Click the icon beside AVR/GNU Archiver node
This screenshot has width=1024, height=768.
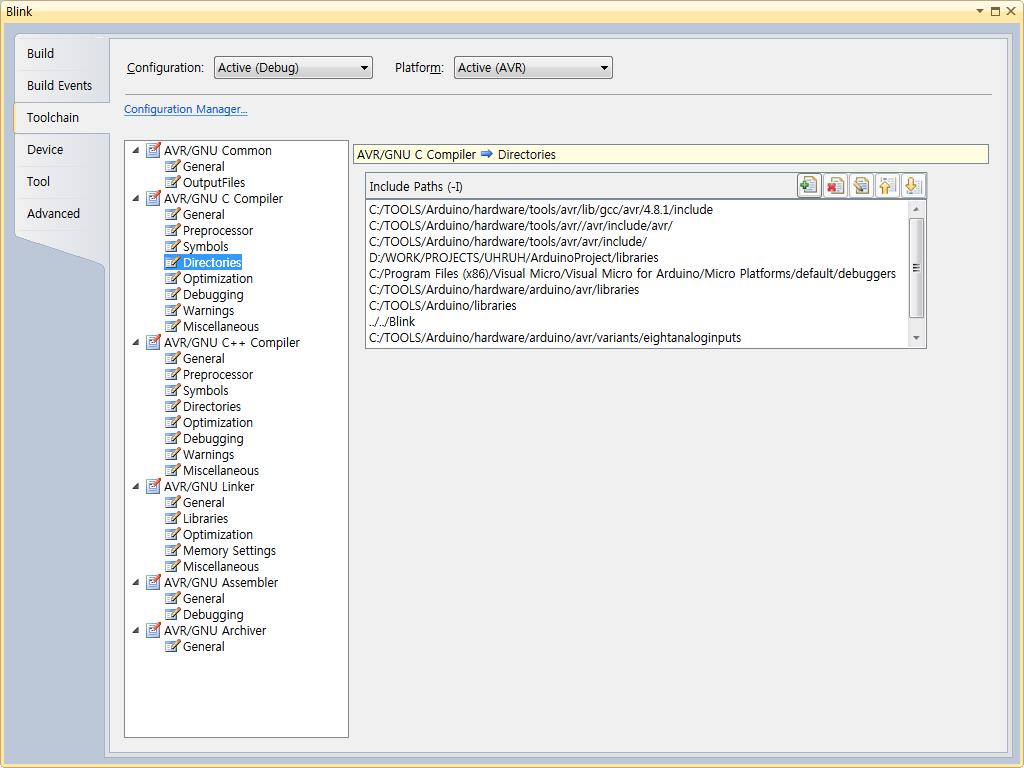tap(153, 631)
